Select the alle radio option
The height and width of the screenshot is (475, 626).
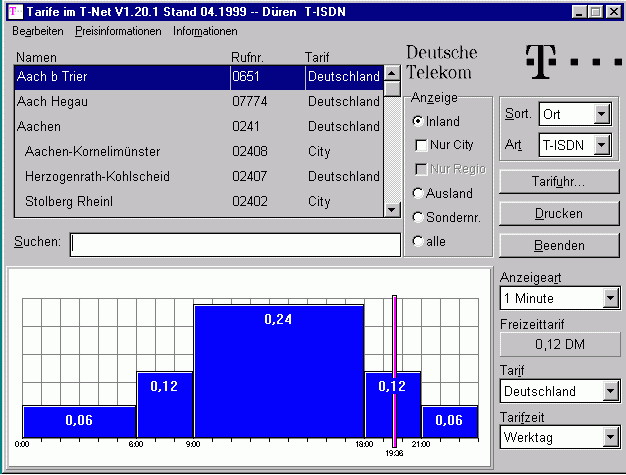[x=419, y=241]
